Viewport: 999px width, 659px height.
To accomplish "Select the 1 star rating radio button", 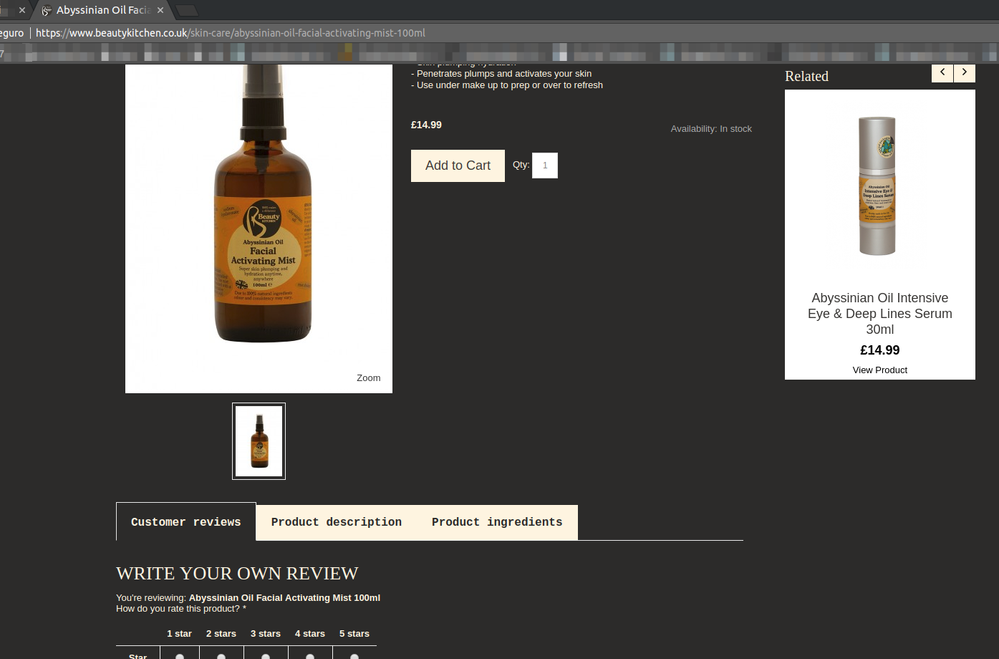I will pos(180,656).
